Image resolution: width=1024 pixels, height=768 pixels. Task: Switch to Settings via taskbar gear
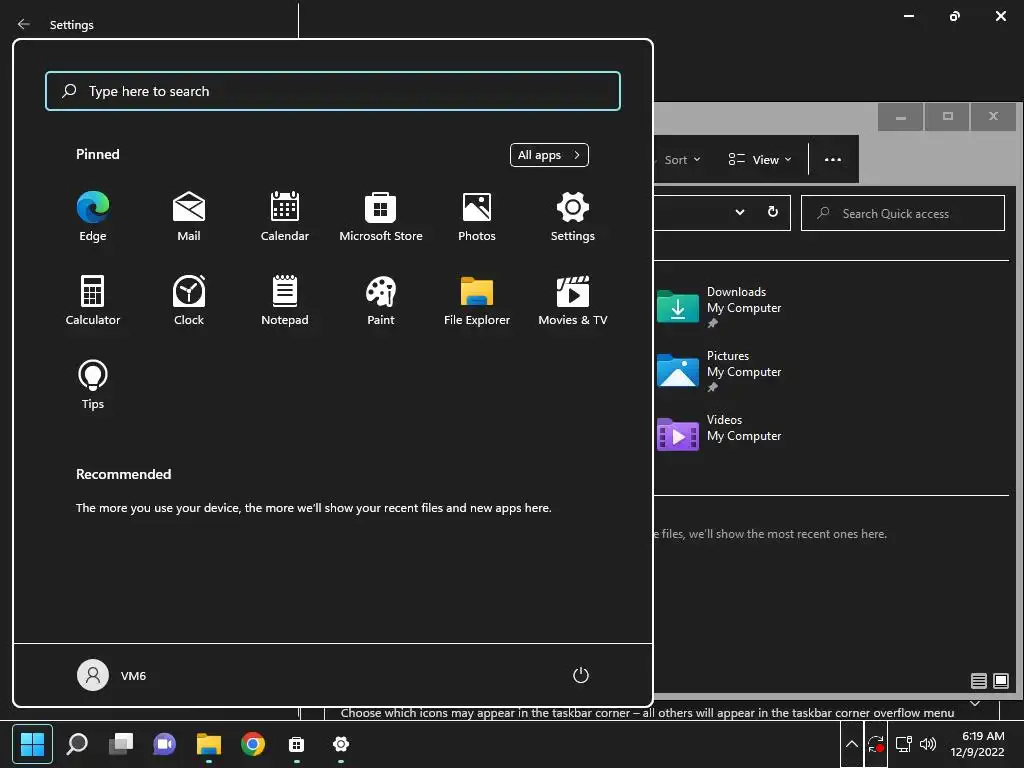(x=341, y=744)
